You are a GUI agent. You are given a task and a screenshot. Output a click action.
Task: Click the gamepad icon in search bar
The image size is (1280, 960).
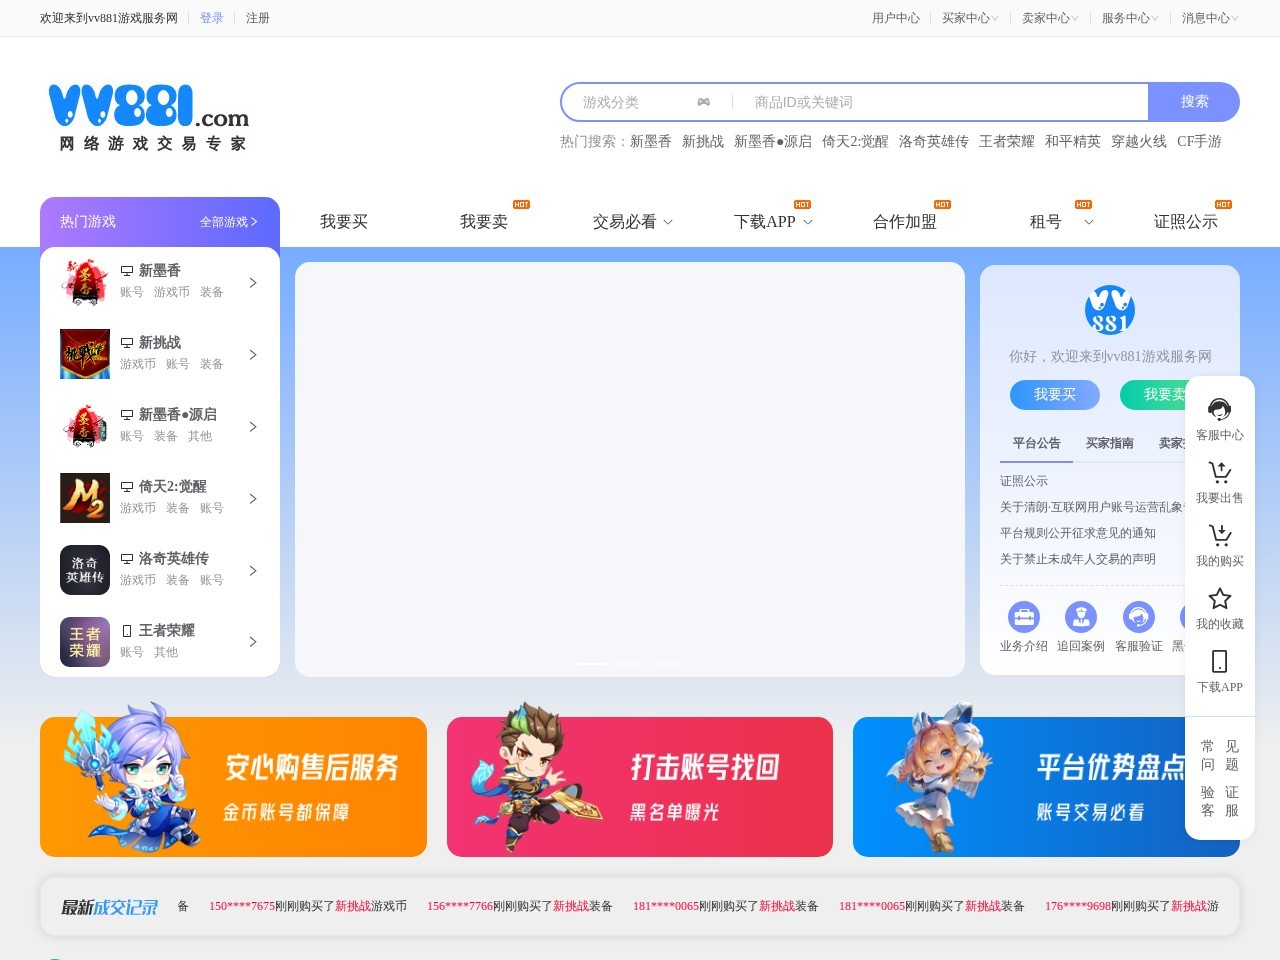tap(704, 102)
